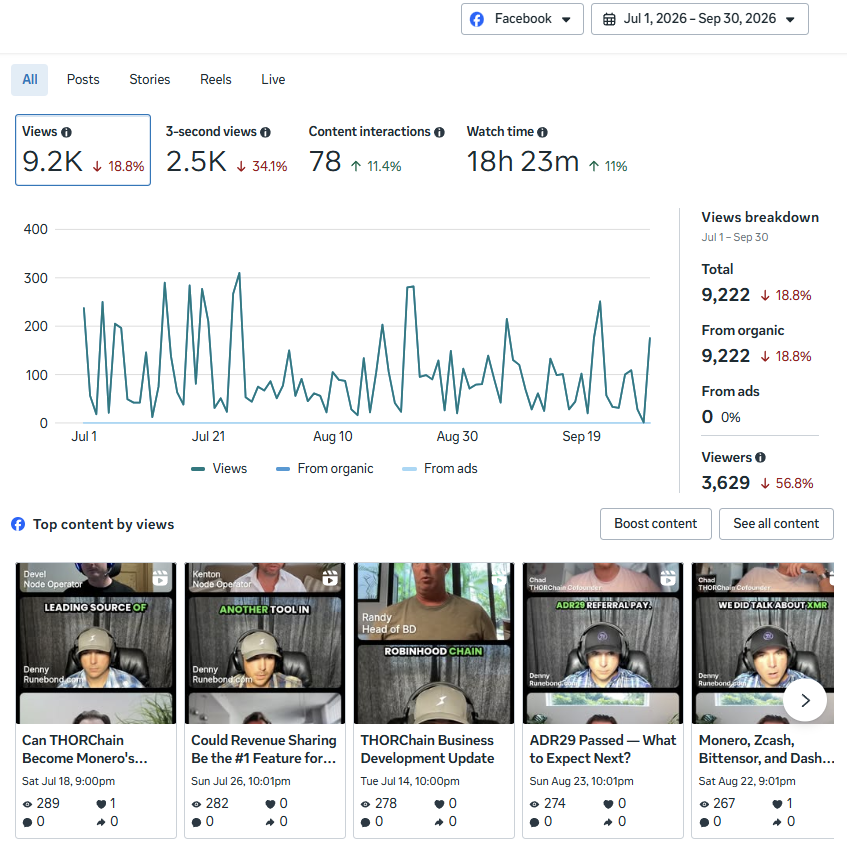Toggle the From organic legend series
Screen dimensions: 847x851
click(324, 469)
